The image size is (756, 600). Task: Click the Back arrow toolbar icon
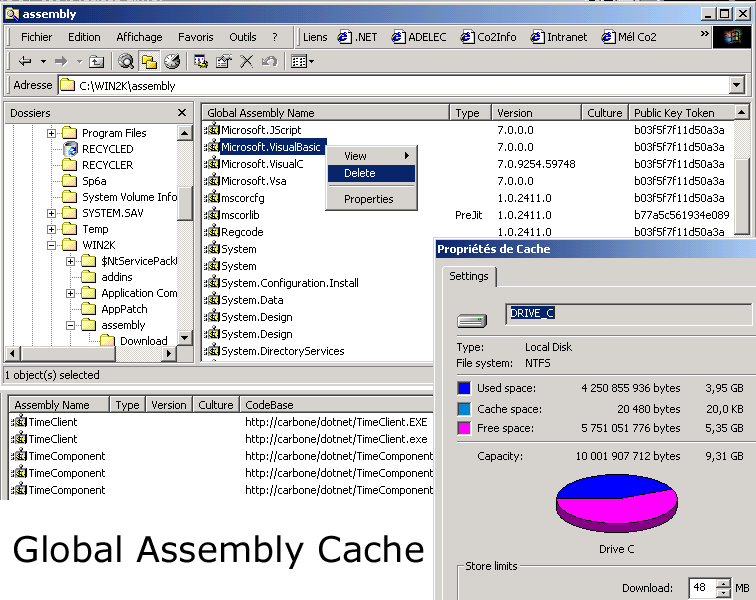click(25, 61)
